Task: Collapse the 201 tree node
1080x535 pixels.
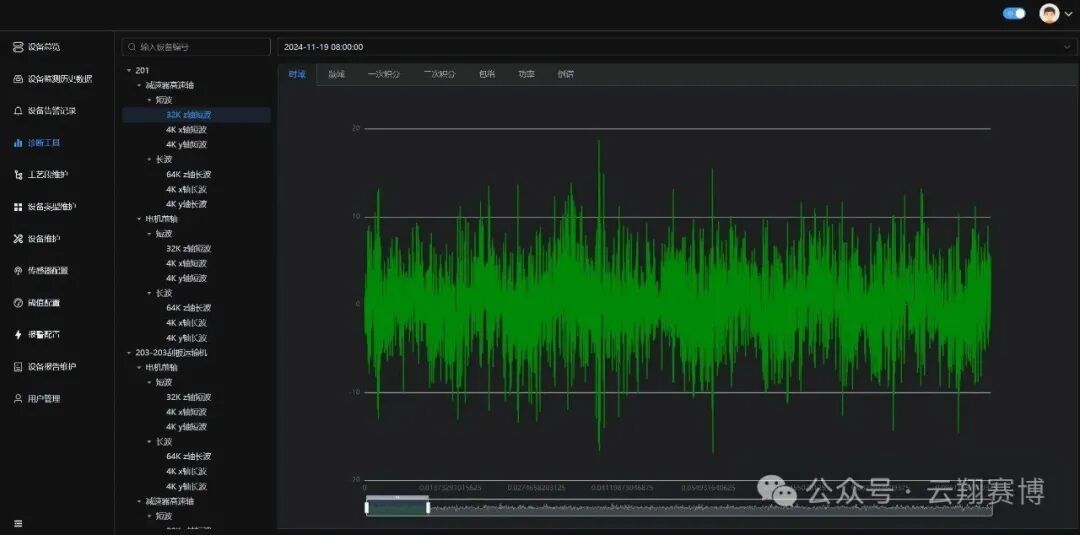Action: point(129,70)
